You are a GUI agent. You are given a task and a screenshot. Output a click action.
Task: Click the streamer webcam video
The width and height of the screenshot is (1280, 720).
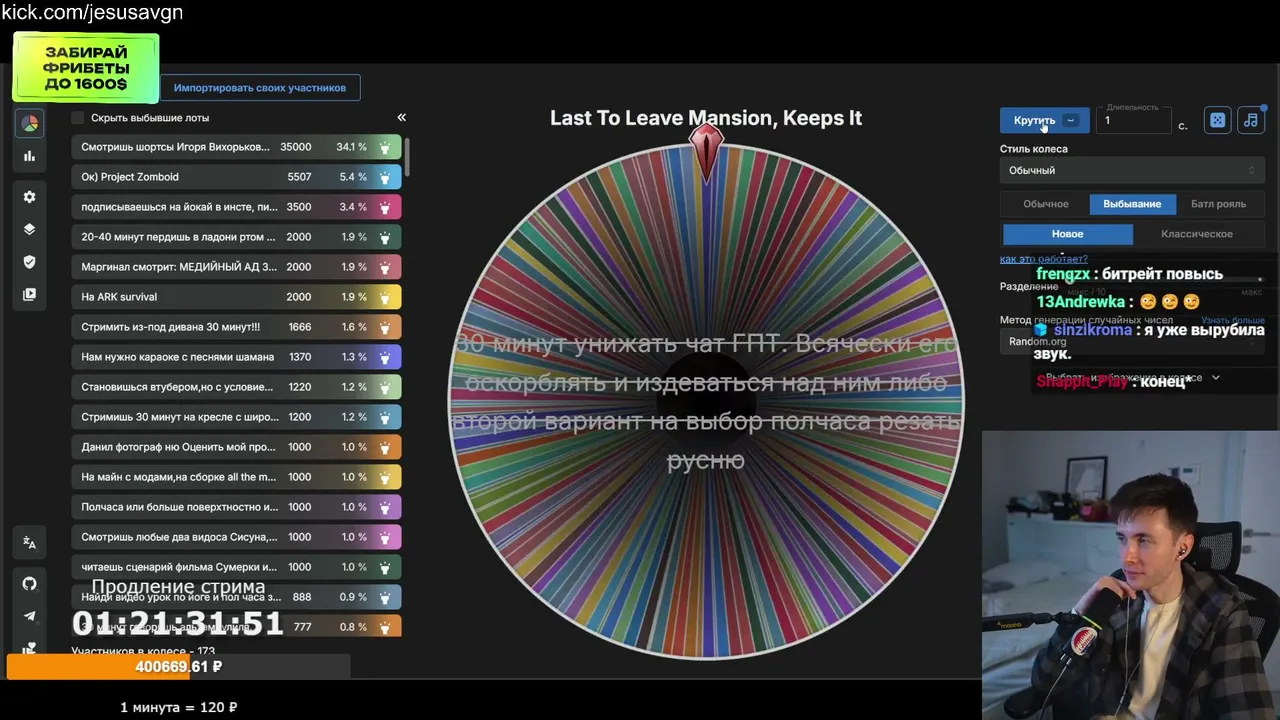point(1131,575)
